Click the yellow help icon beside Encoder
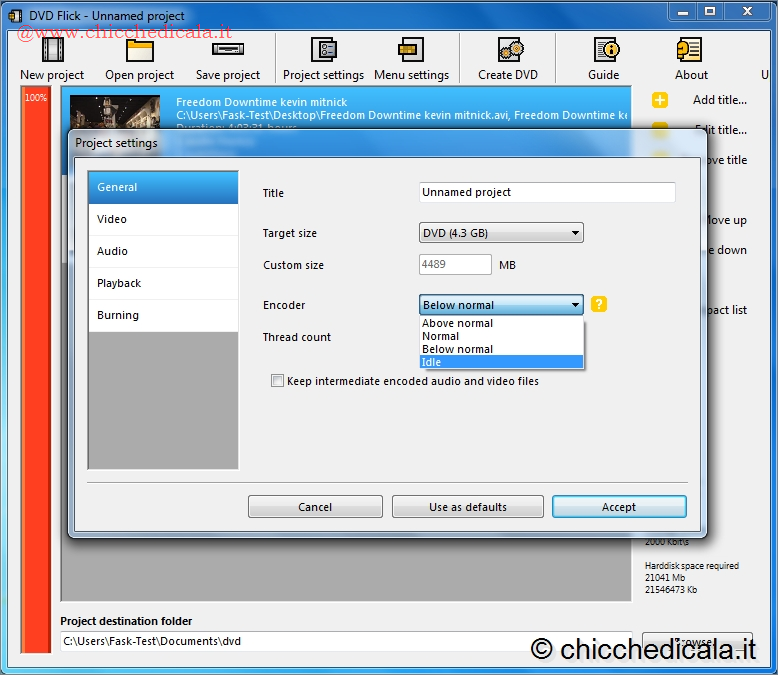778x675 pixels. [599, 305]
